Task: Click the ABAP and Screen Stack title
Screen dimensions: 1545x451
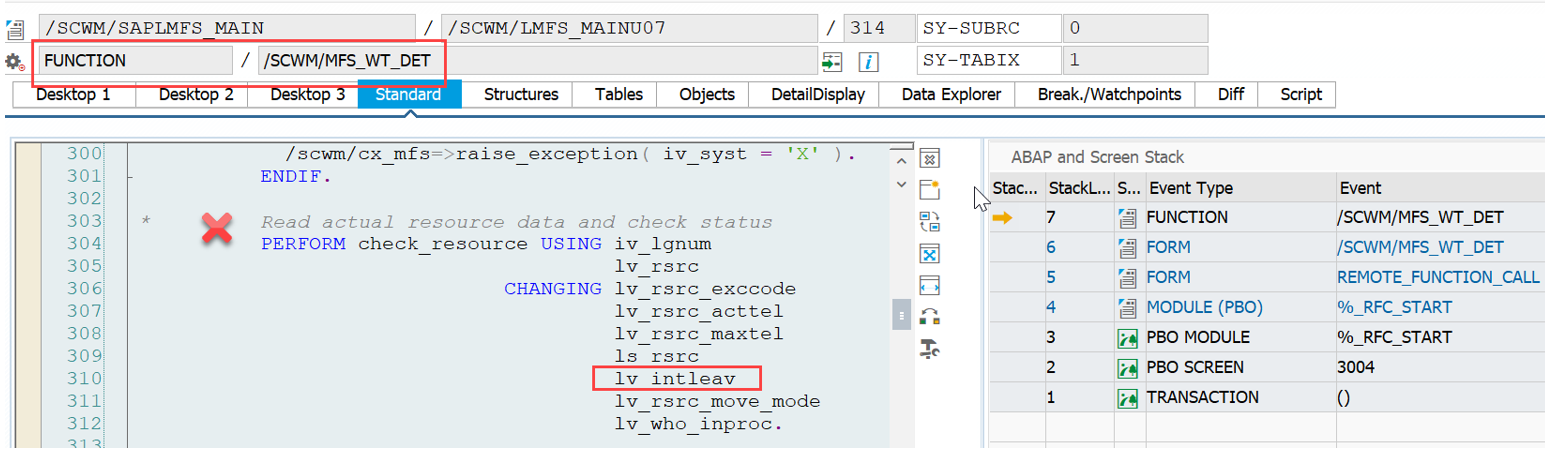Action: 1098,157
